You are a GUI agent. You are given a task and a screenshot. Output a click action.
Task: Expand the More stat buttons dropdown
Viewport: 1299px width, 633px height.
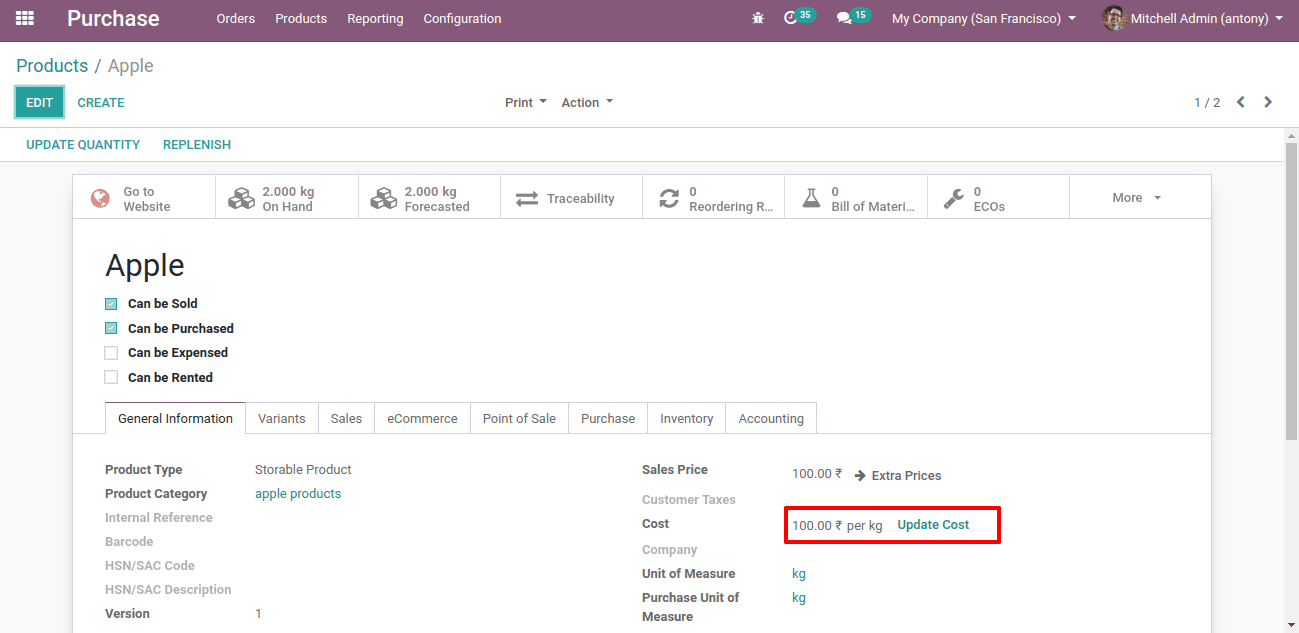1137,198
